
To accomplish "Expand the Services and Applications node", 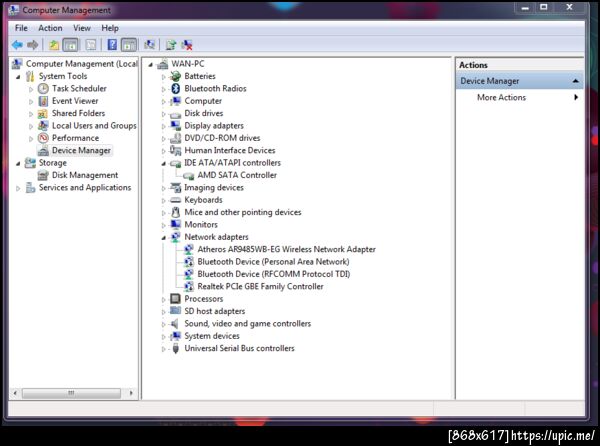I will coord(18,188).
